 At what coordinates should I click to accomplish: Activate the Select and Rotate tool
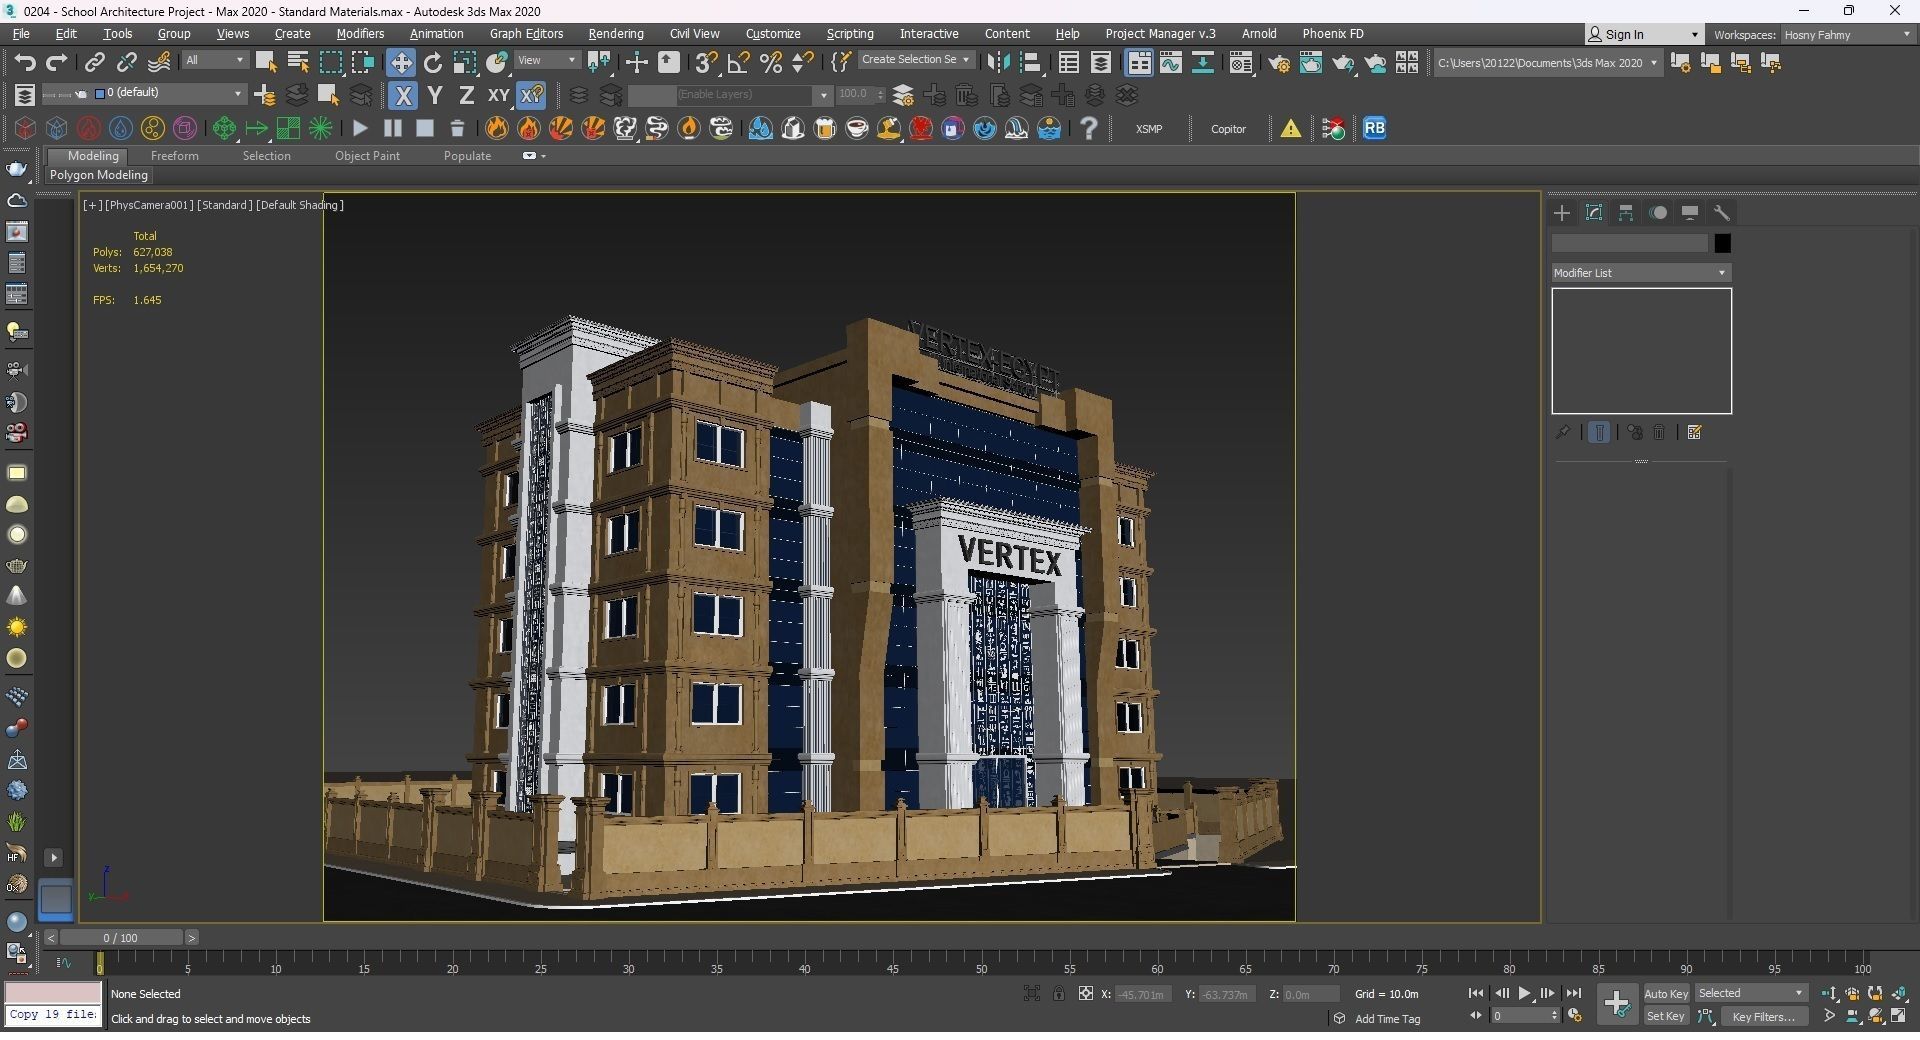point(433,62)
